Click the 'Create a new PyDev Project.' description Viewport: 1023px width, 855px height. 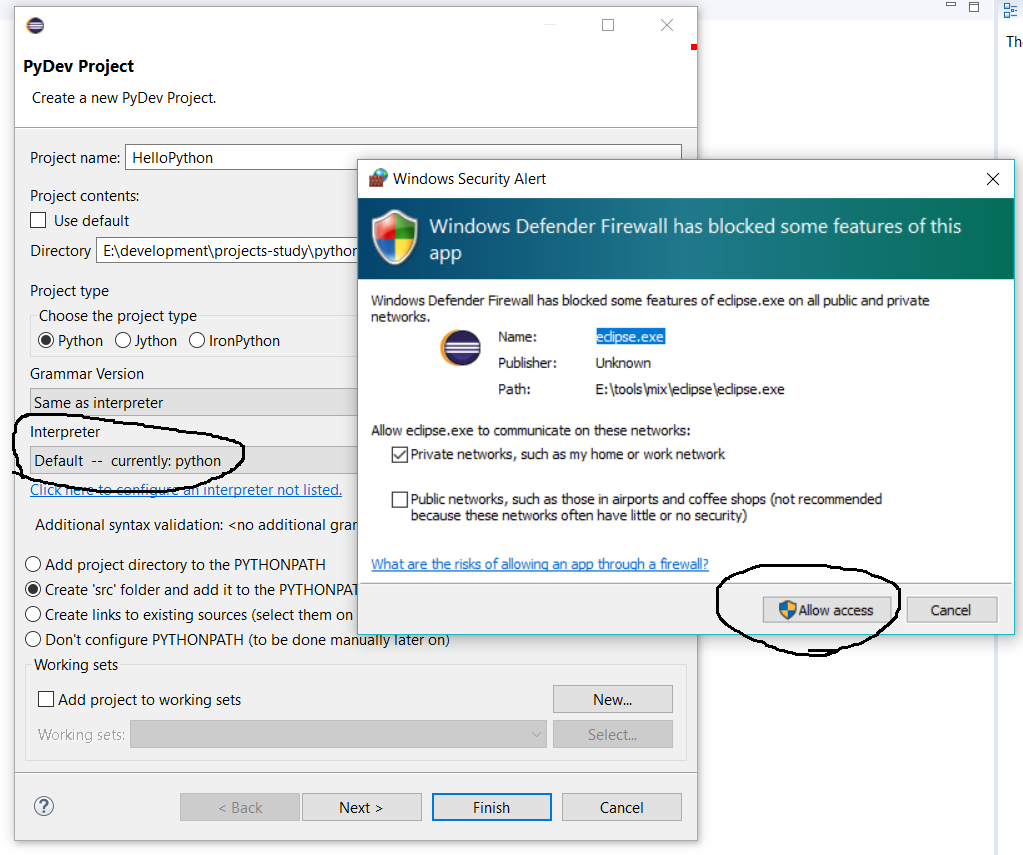click(x=124, y=98)
